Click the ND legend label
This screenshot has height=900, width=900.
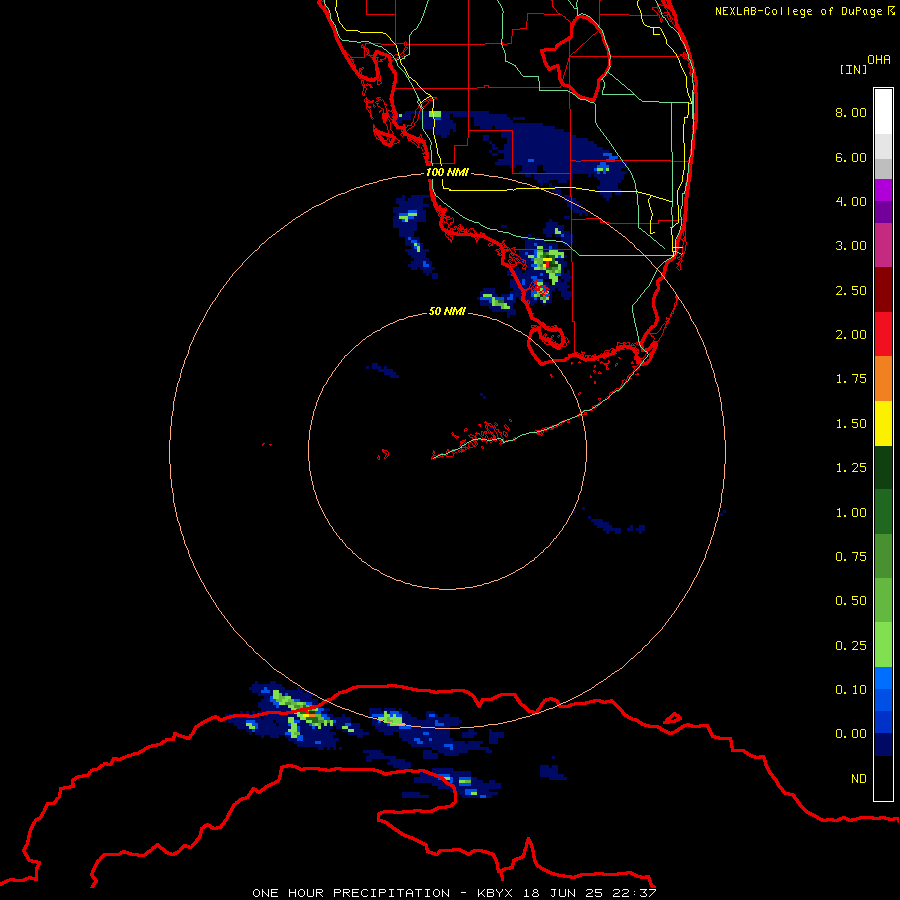[x=859, y=779]
